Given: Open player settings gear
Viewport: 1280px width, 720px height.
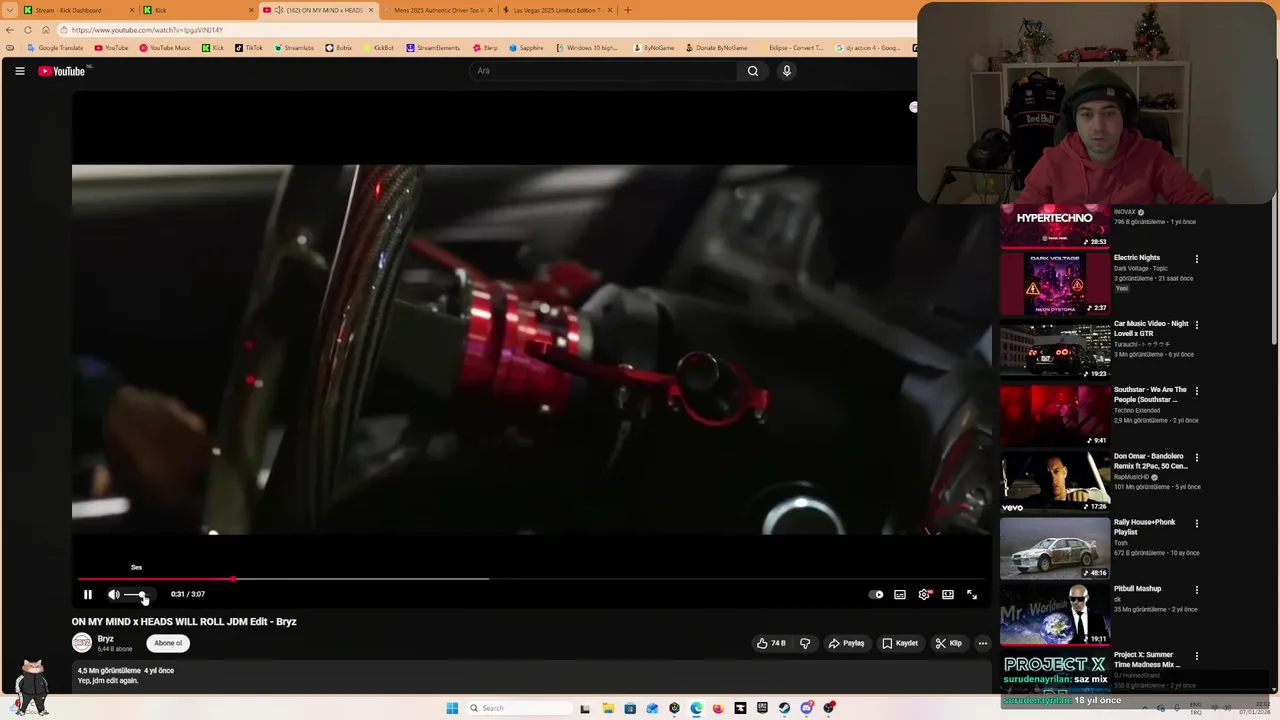Looking at the screenshot, I should (x=924, y=594).
